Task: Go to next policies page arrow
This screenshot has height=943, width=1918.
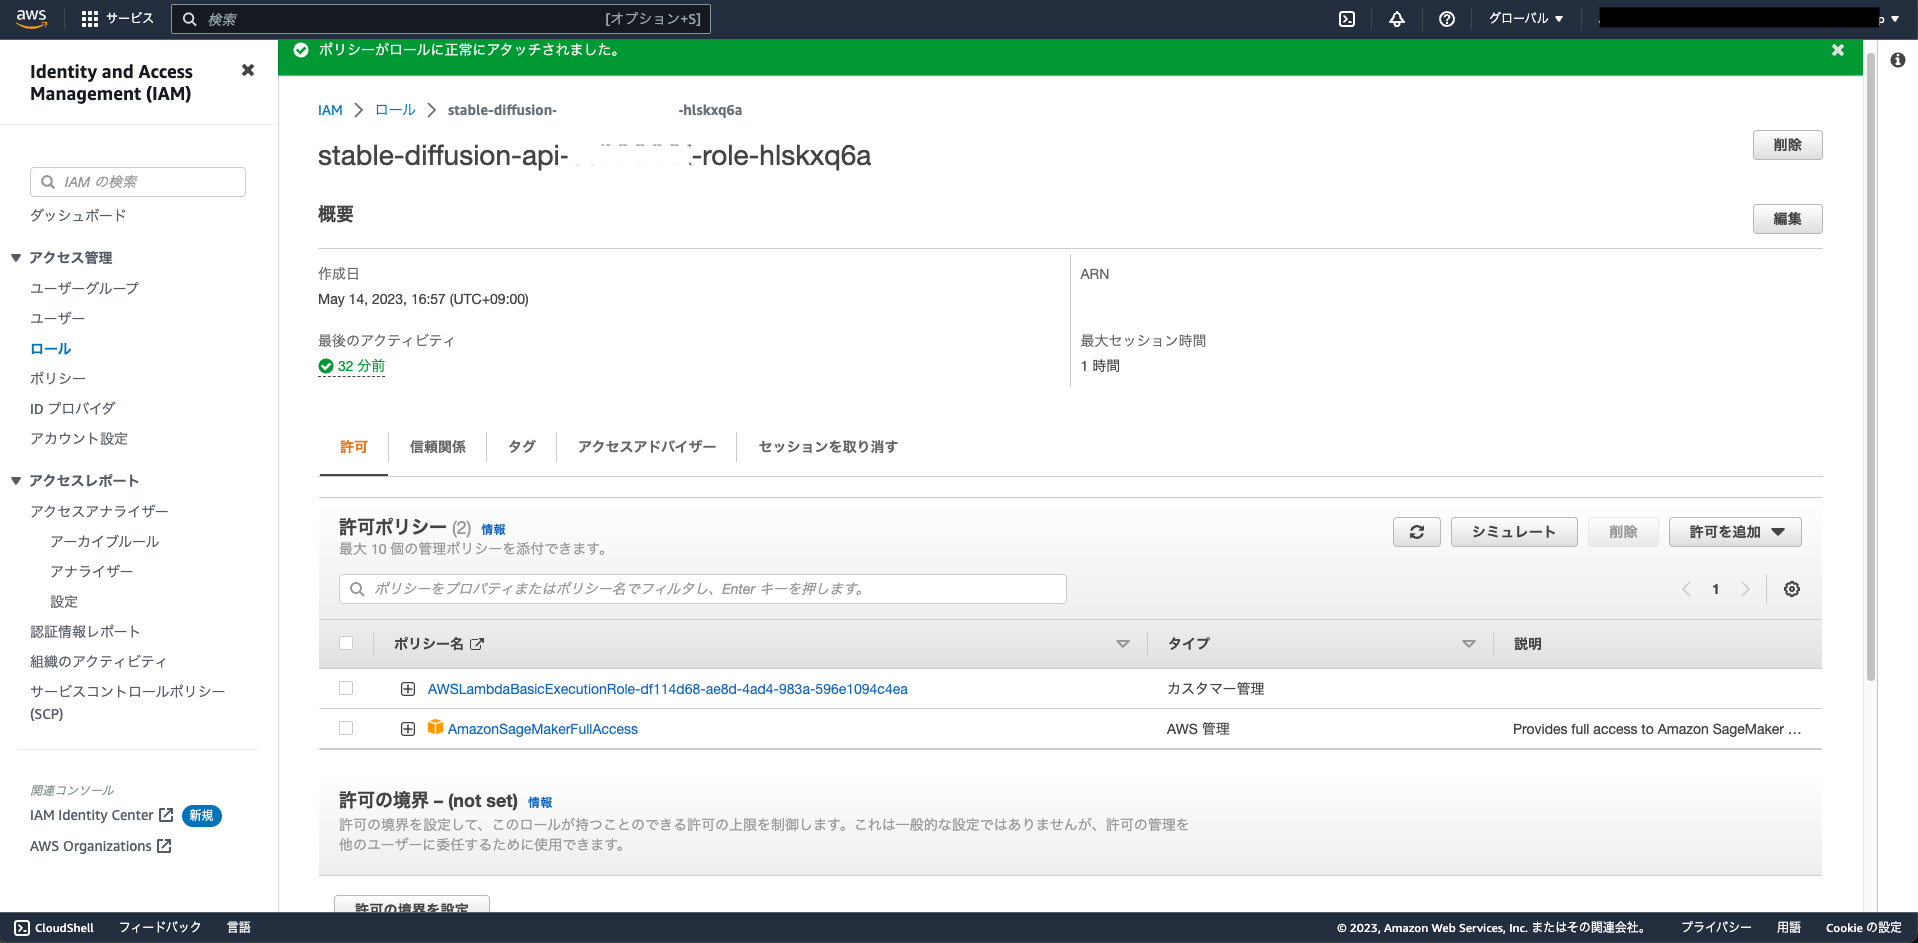Action: pyautogui.click(x=1746, y=589)
